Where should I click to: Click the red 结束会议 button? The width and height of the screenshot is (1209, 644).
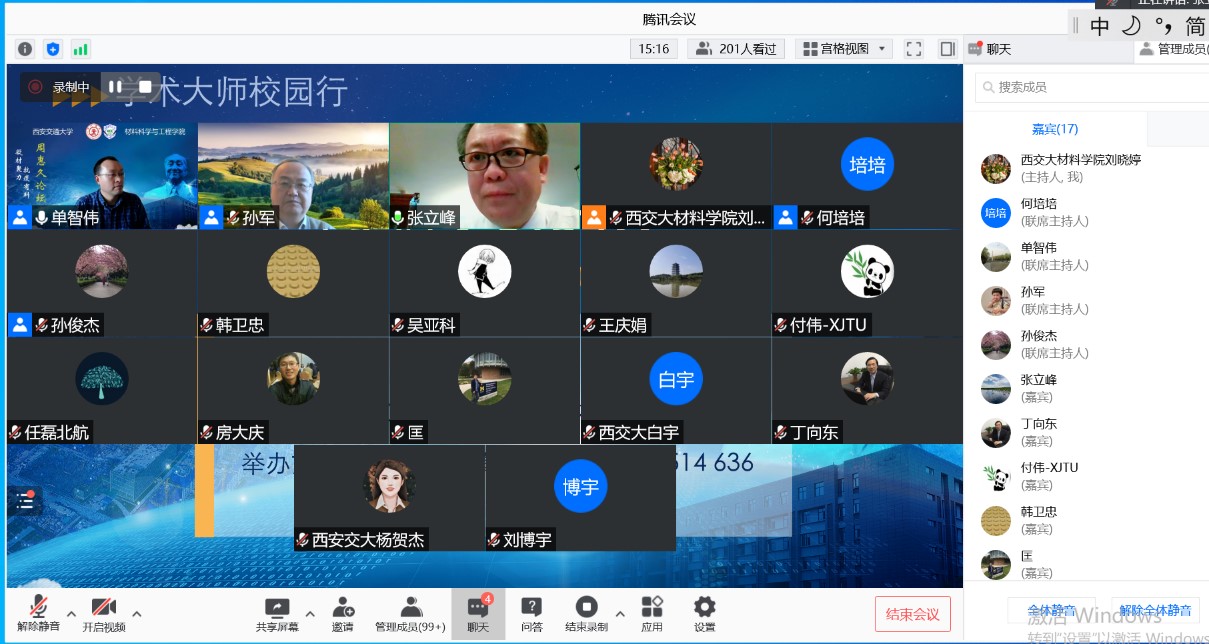912,614
